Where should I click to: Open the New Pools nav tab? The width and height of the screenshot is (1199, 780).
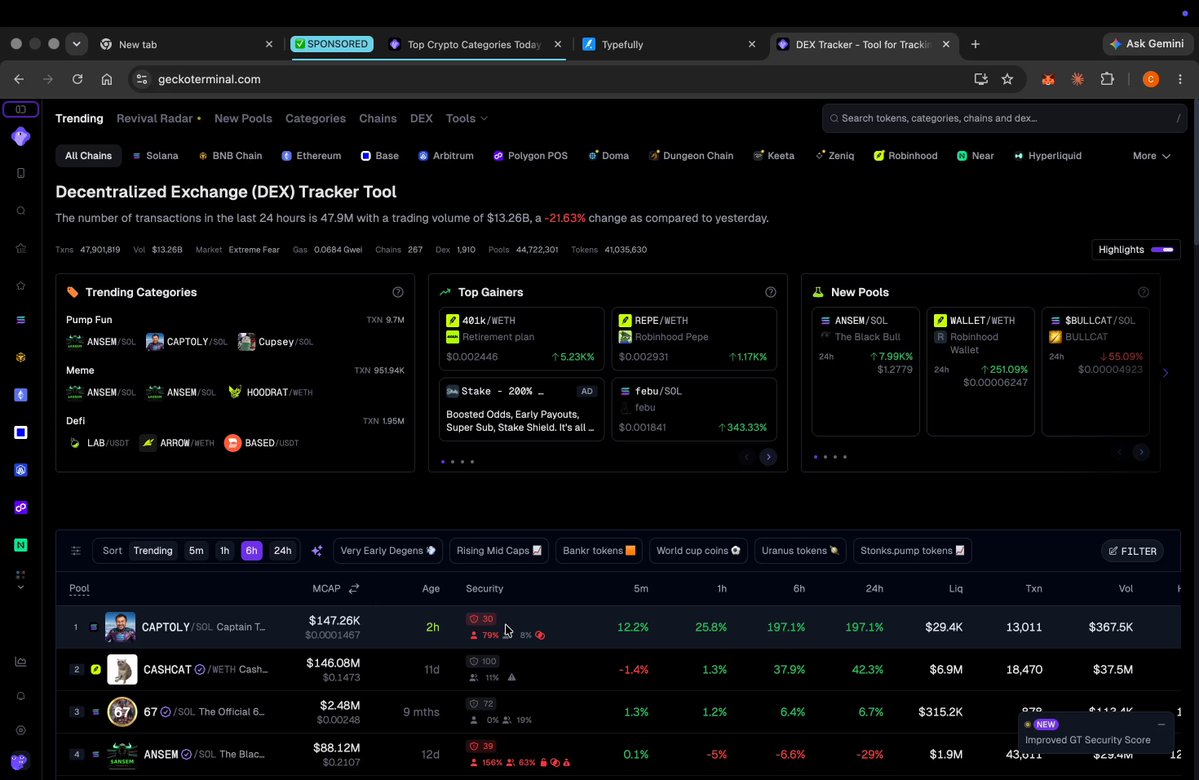click(243, 119)
